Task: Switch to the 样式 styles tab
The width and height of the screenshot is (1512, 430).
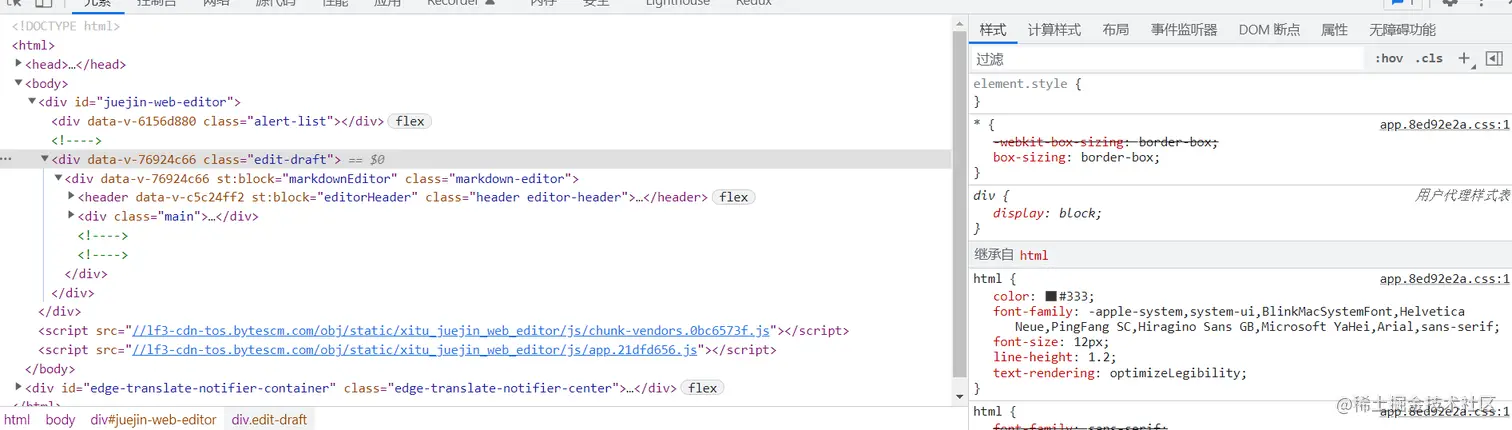Action: 993,30
